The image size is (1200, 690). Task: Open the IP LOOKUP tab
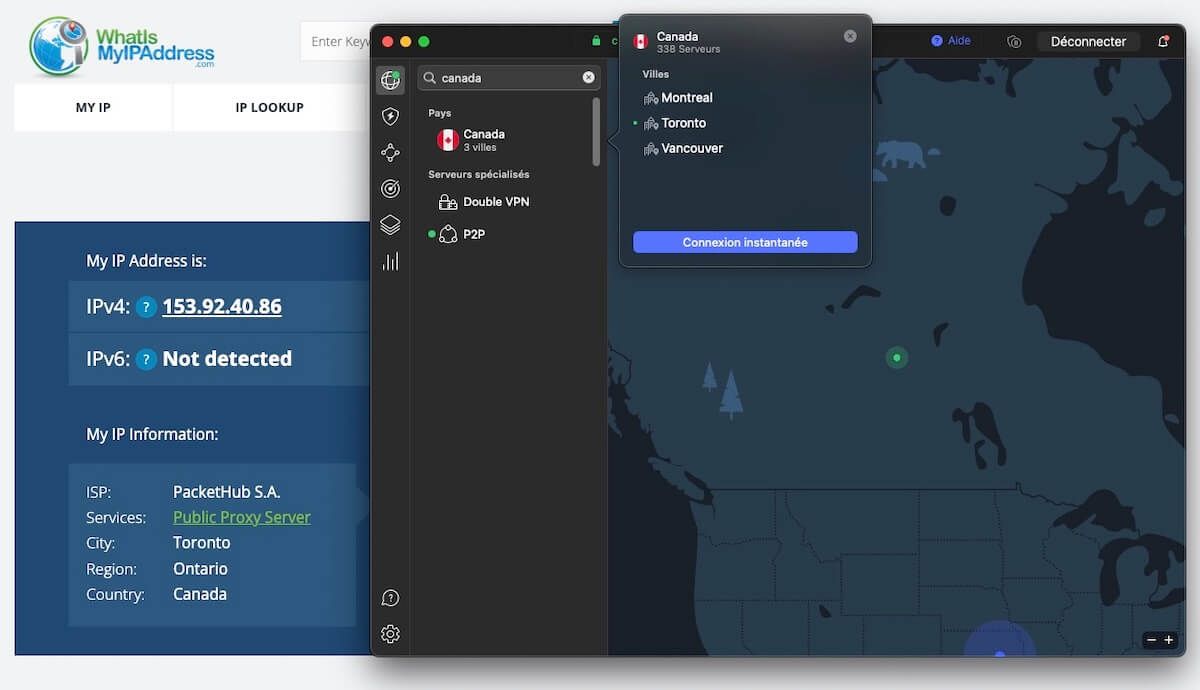tap(269, 108)
